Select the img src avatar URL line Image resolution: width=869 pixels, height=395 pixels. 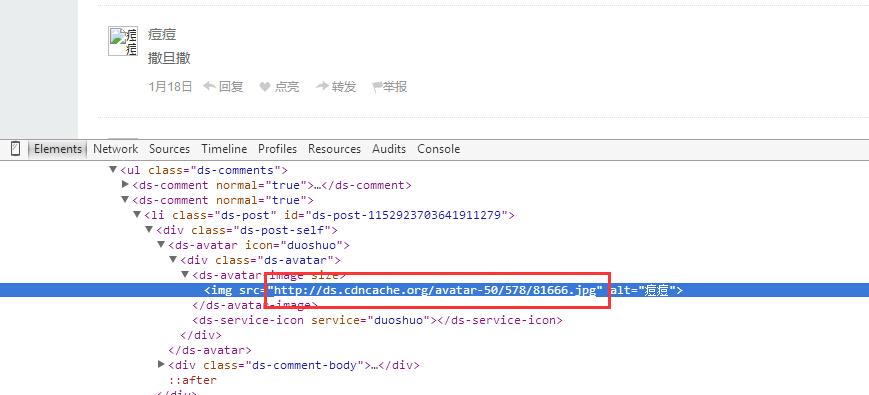(x=434, y=290)
